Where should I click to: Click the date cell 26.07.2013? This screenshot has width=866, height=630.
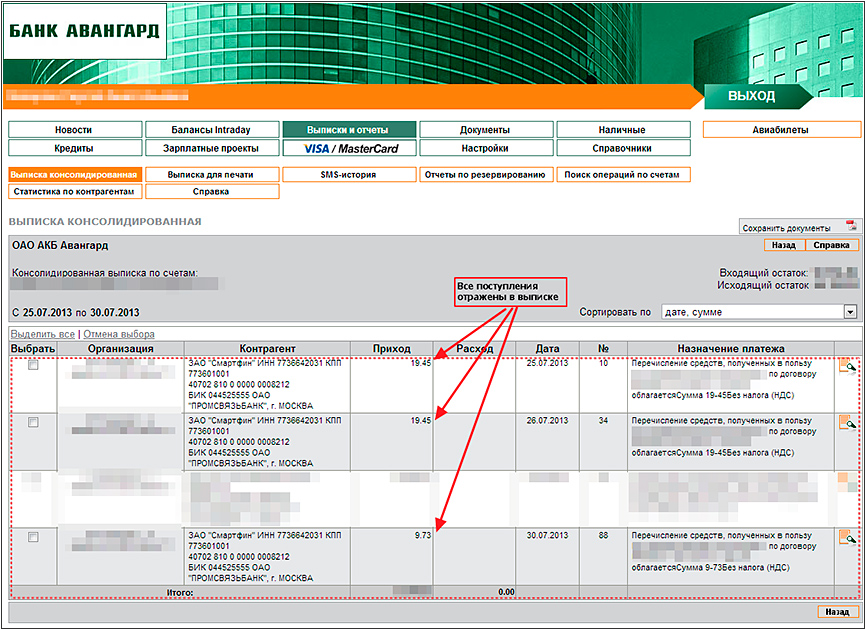pos(547,421)
